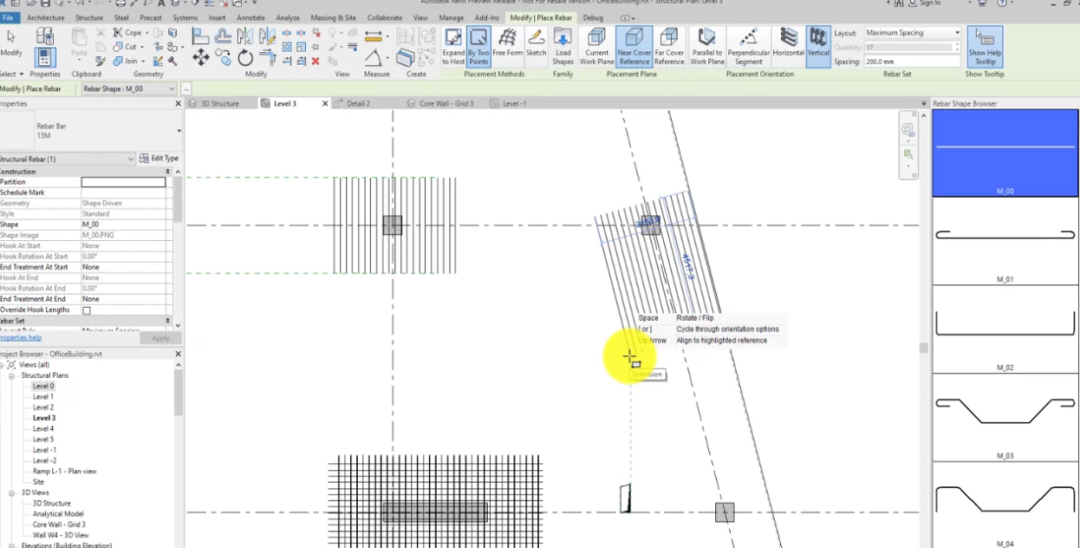The height and width of the screenshot is (548, 1080).
Task: Set placement plane to Current Work Plane
Action: [596, 47]
